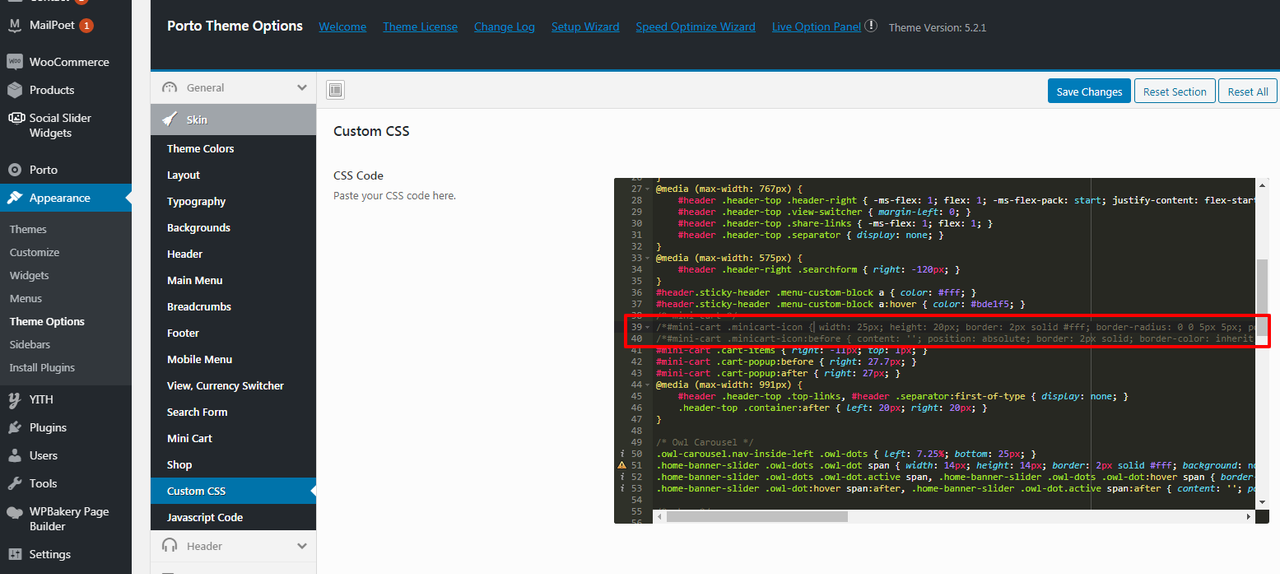This screenshot has height=574, width=1280.
Task: Open the Search Form skin section
Action: [x=197, y=412]
